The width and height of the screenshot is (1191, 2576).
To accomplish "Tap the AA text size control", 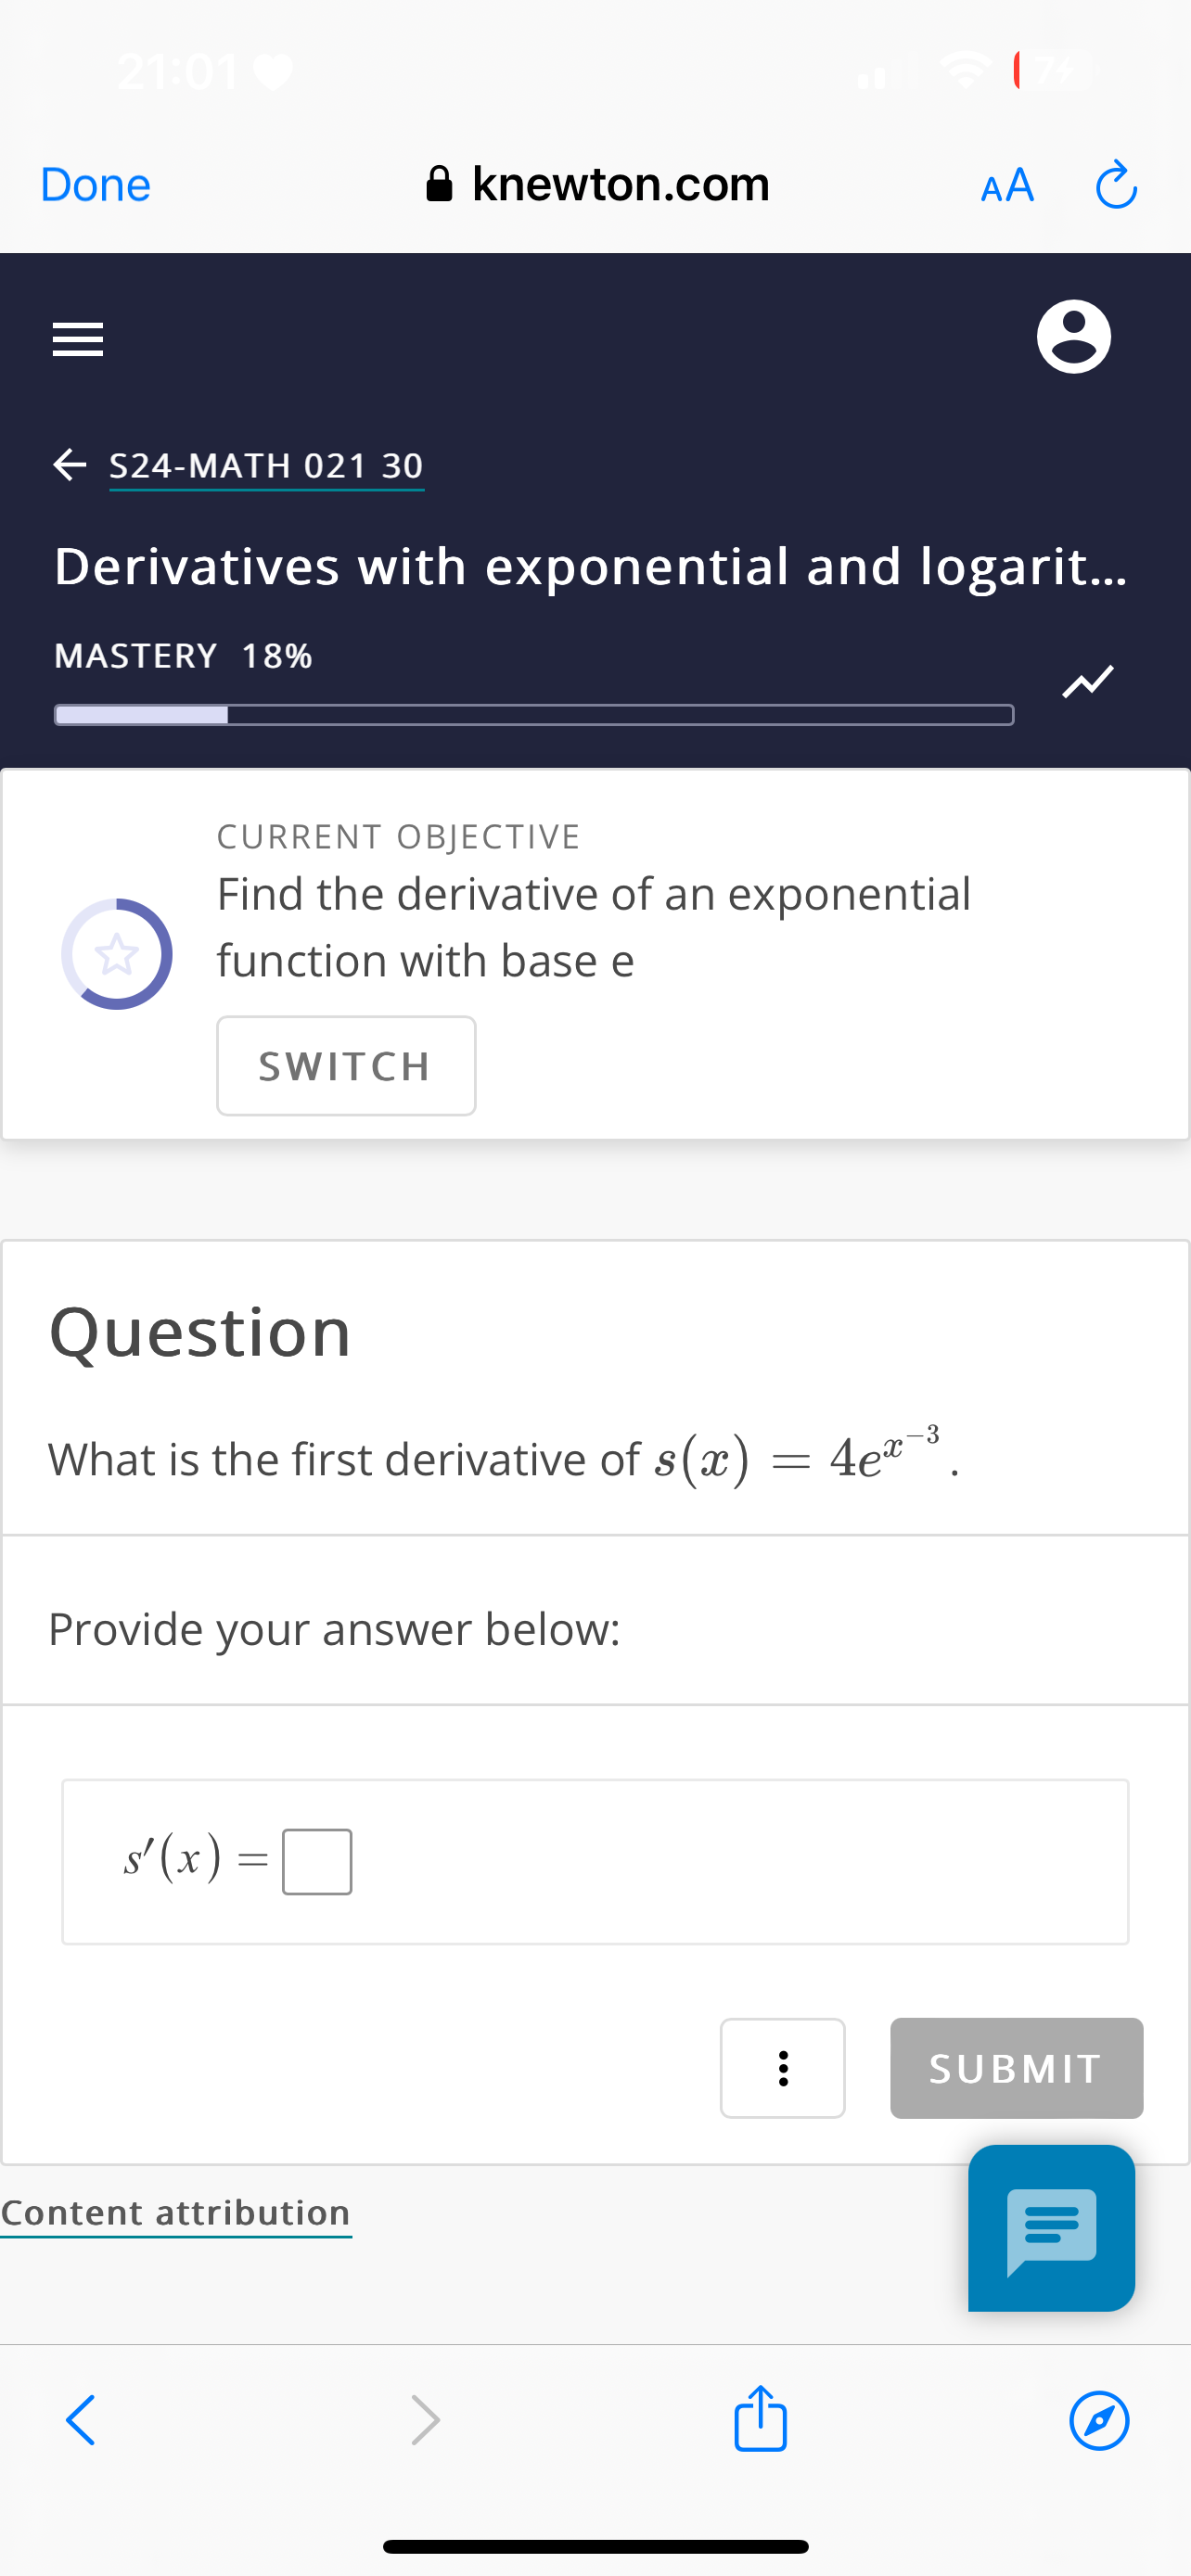I will click(x=1006, y=185).
